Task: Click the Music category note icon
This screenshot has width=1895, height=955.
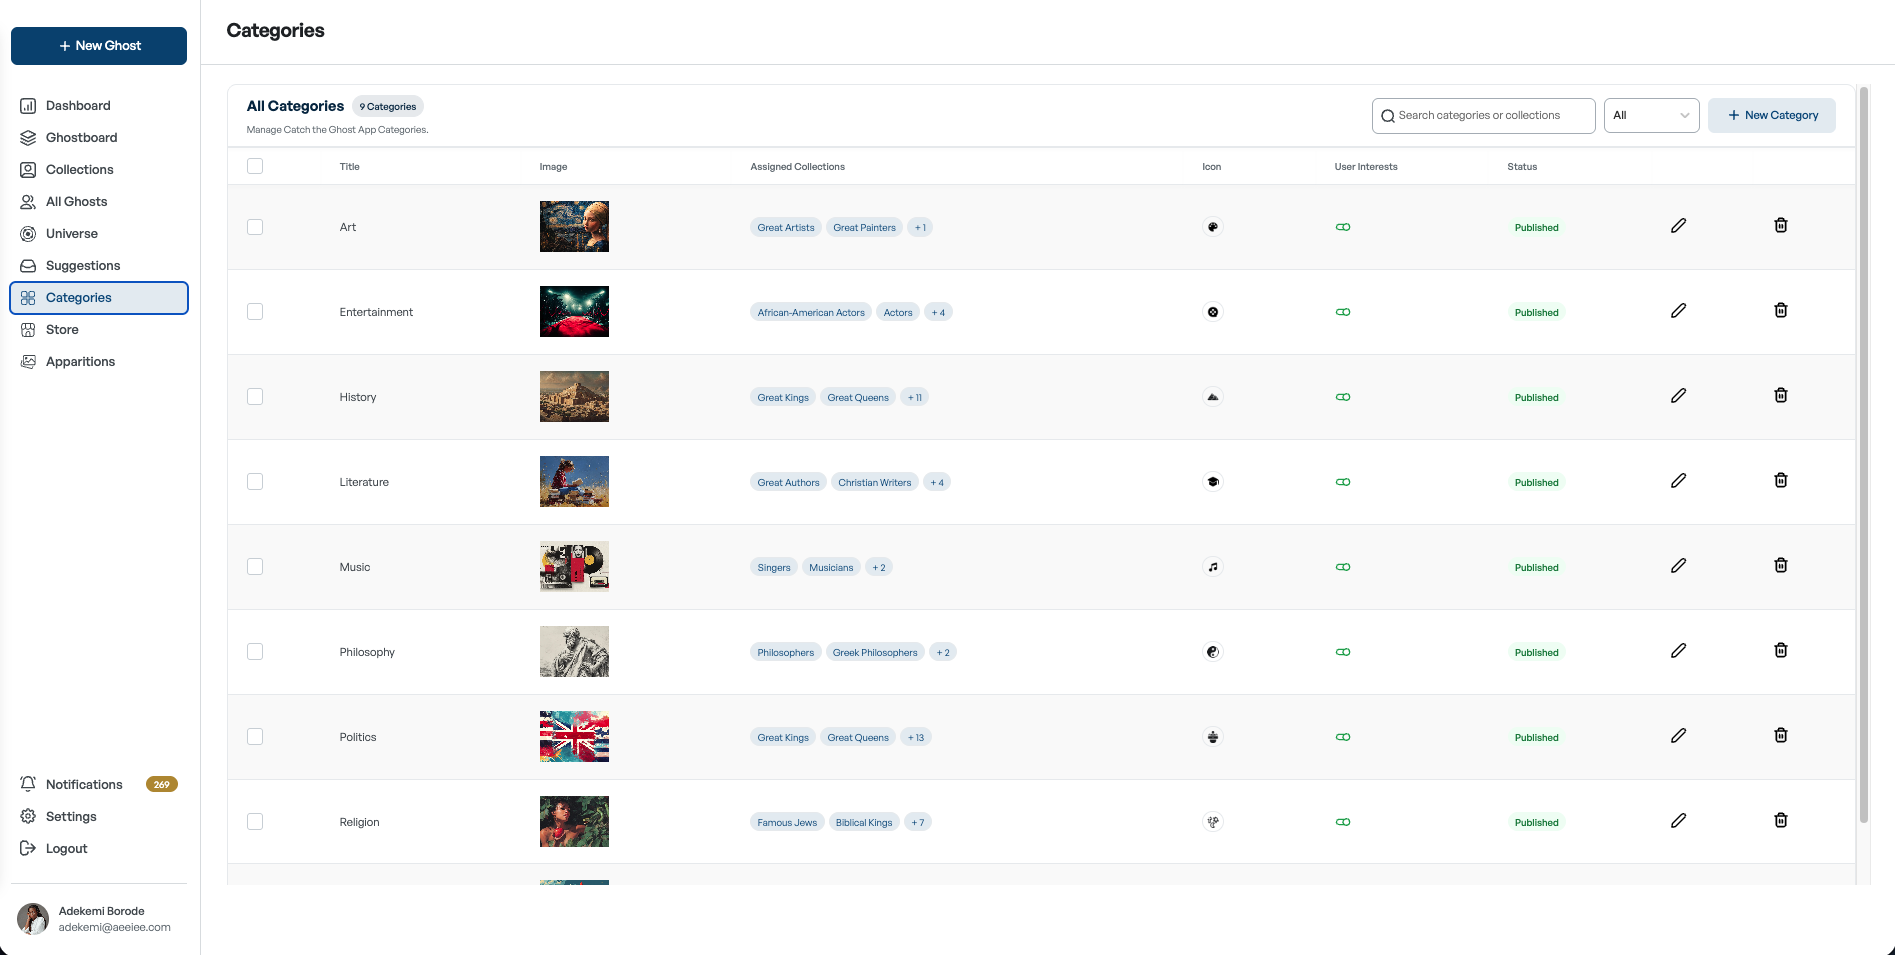Action: 1213,567
